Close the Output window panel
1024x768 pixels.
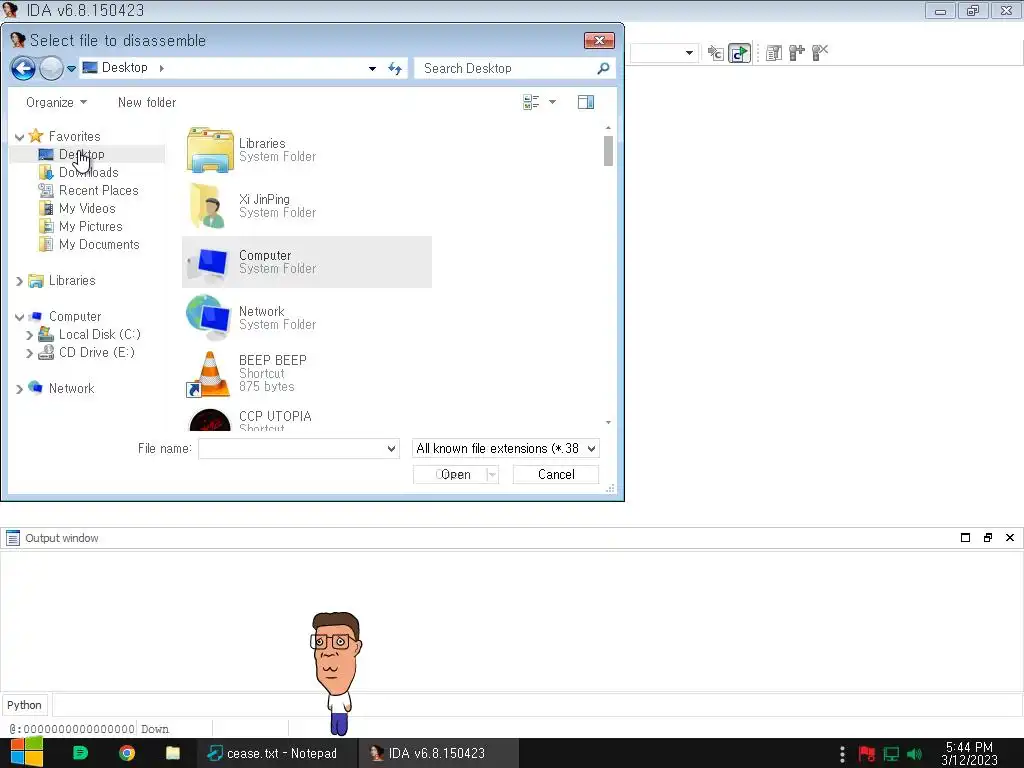tap(1010, 537)
